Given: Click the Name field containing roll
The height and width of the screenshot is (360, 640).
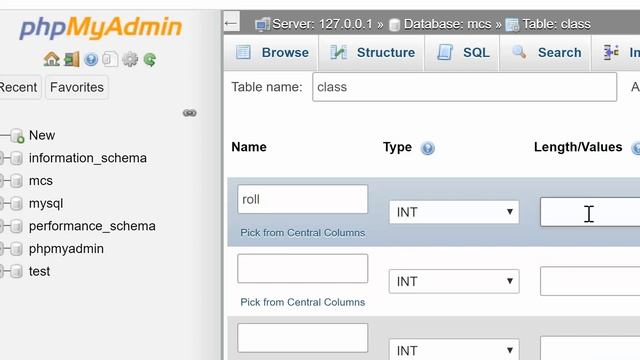Looking at the screenshot, I should pyautogui.click(x=302, y=199).
